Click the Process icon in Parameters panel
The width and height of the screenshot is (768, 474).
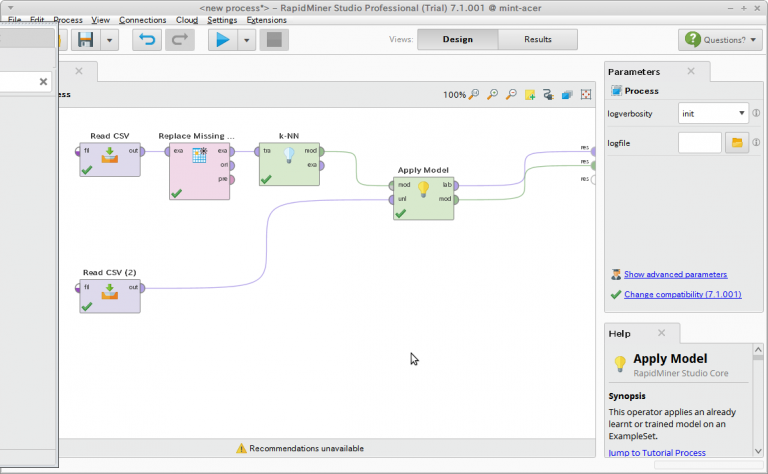tap(616, 91)
